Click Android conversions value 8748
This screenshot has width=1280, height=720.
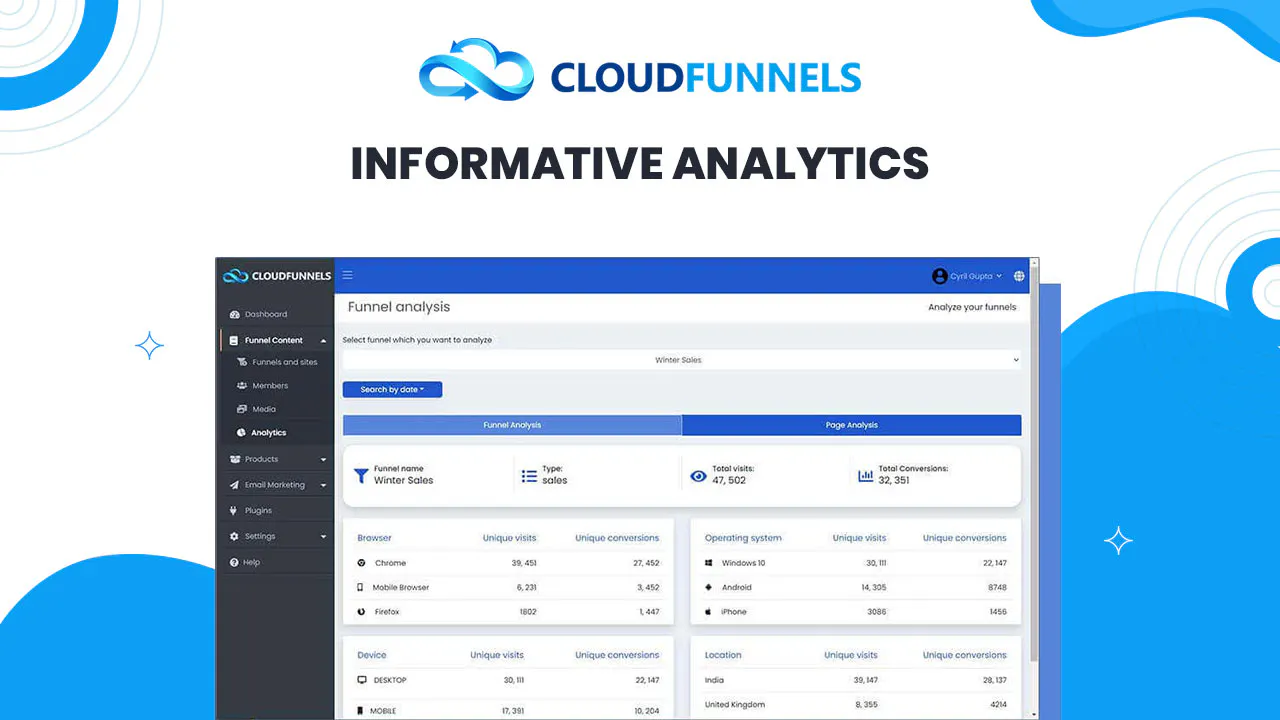click(x=997, y=587)
